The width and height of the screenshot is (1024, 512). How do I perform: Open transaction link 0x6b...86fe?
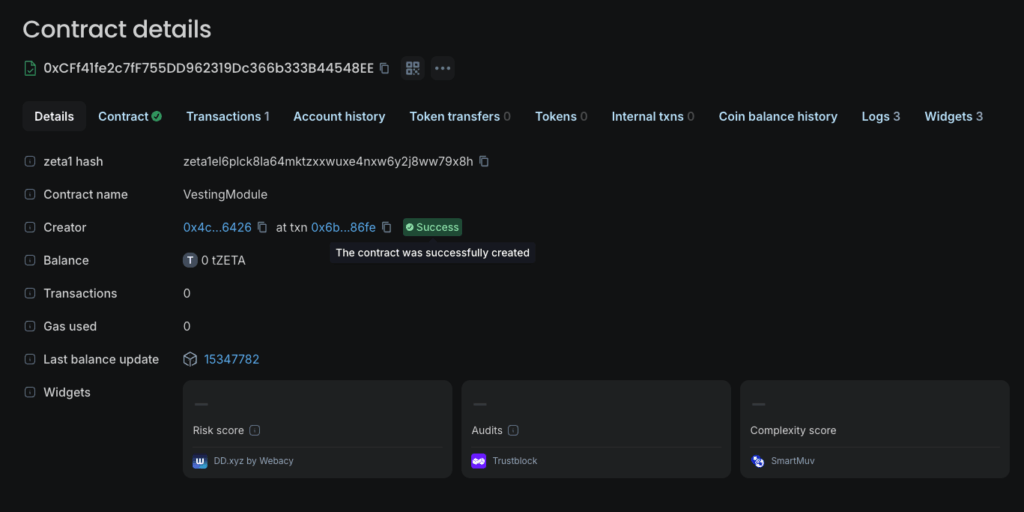point(343,227)
